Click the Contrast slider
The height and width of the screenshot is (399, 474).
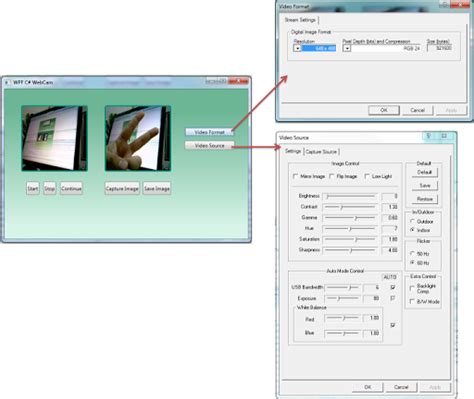click(350, 207)
